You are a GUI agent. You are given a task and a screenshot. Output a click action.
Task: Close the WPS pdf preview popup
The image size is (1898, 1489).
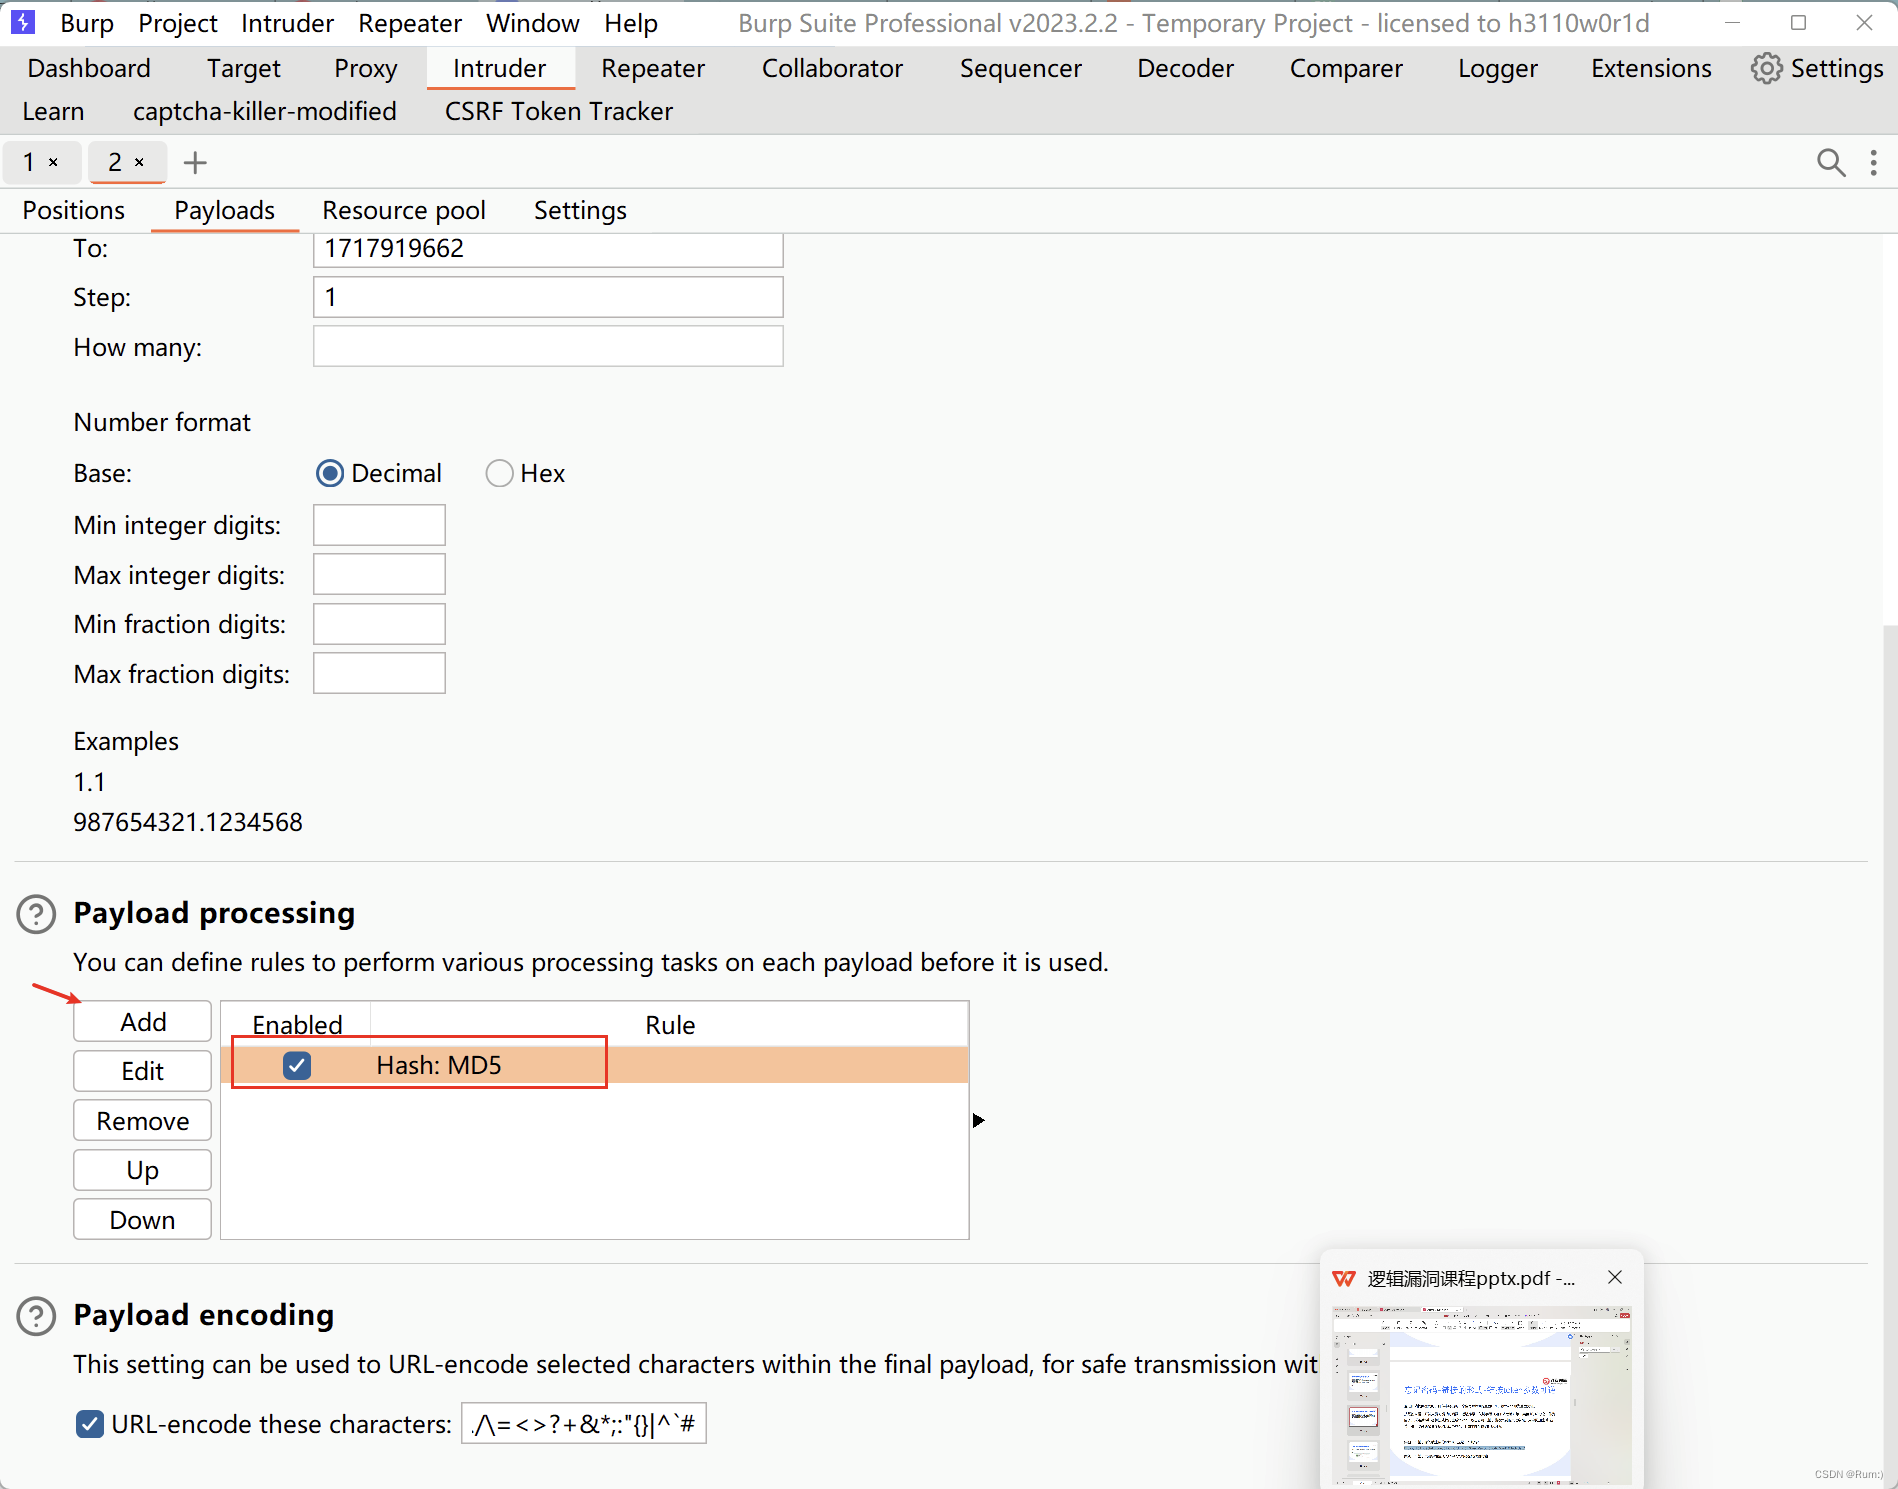pos(1614,1277)
